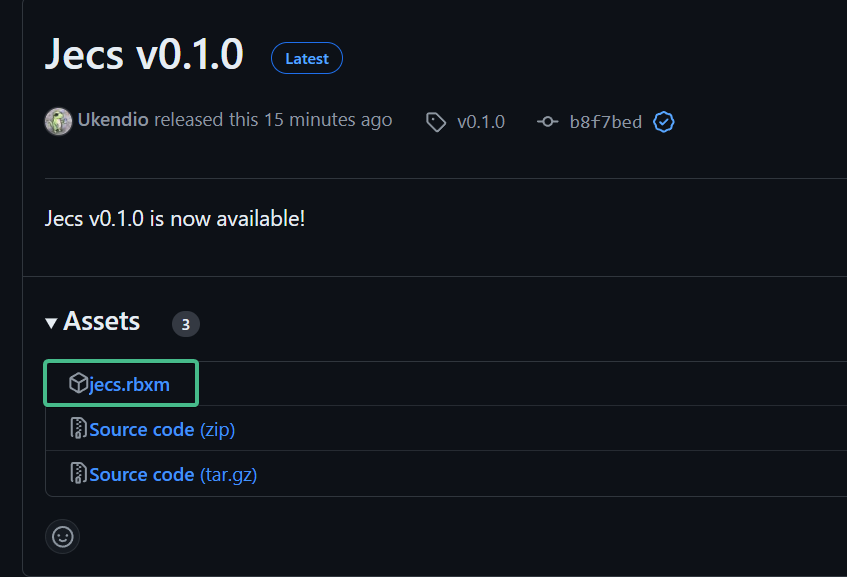This screenshot has width=847, height=577.
Task: Click the commit icon before b8f7bed
Action: (x=547, y=122)
